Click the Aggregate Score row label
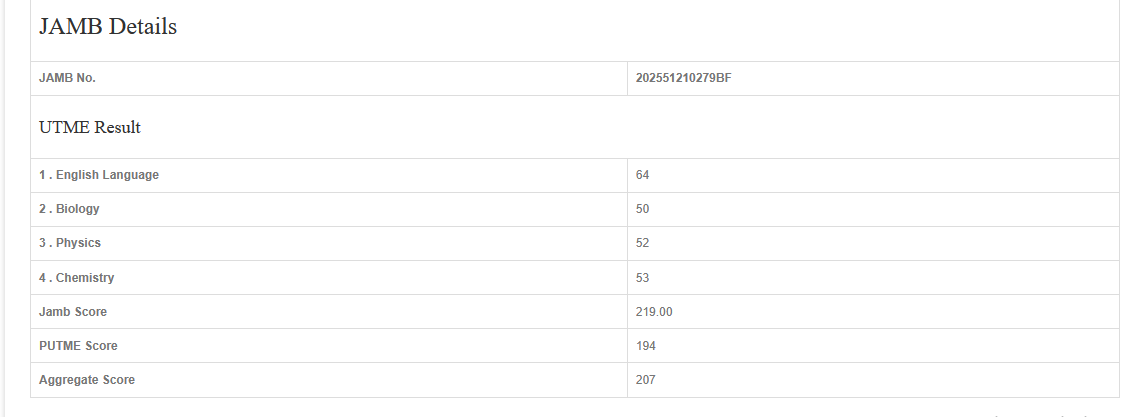1122x417 pixels. point(87,380)
